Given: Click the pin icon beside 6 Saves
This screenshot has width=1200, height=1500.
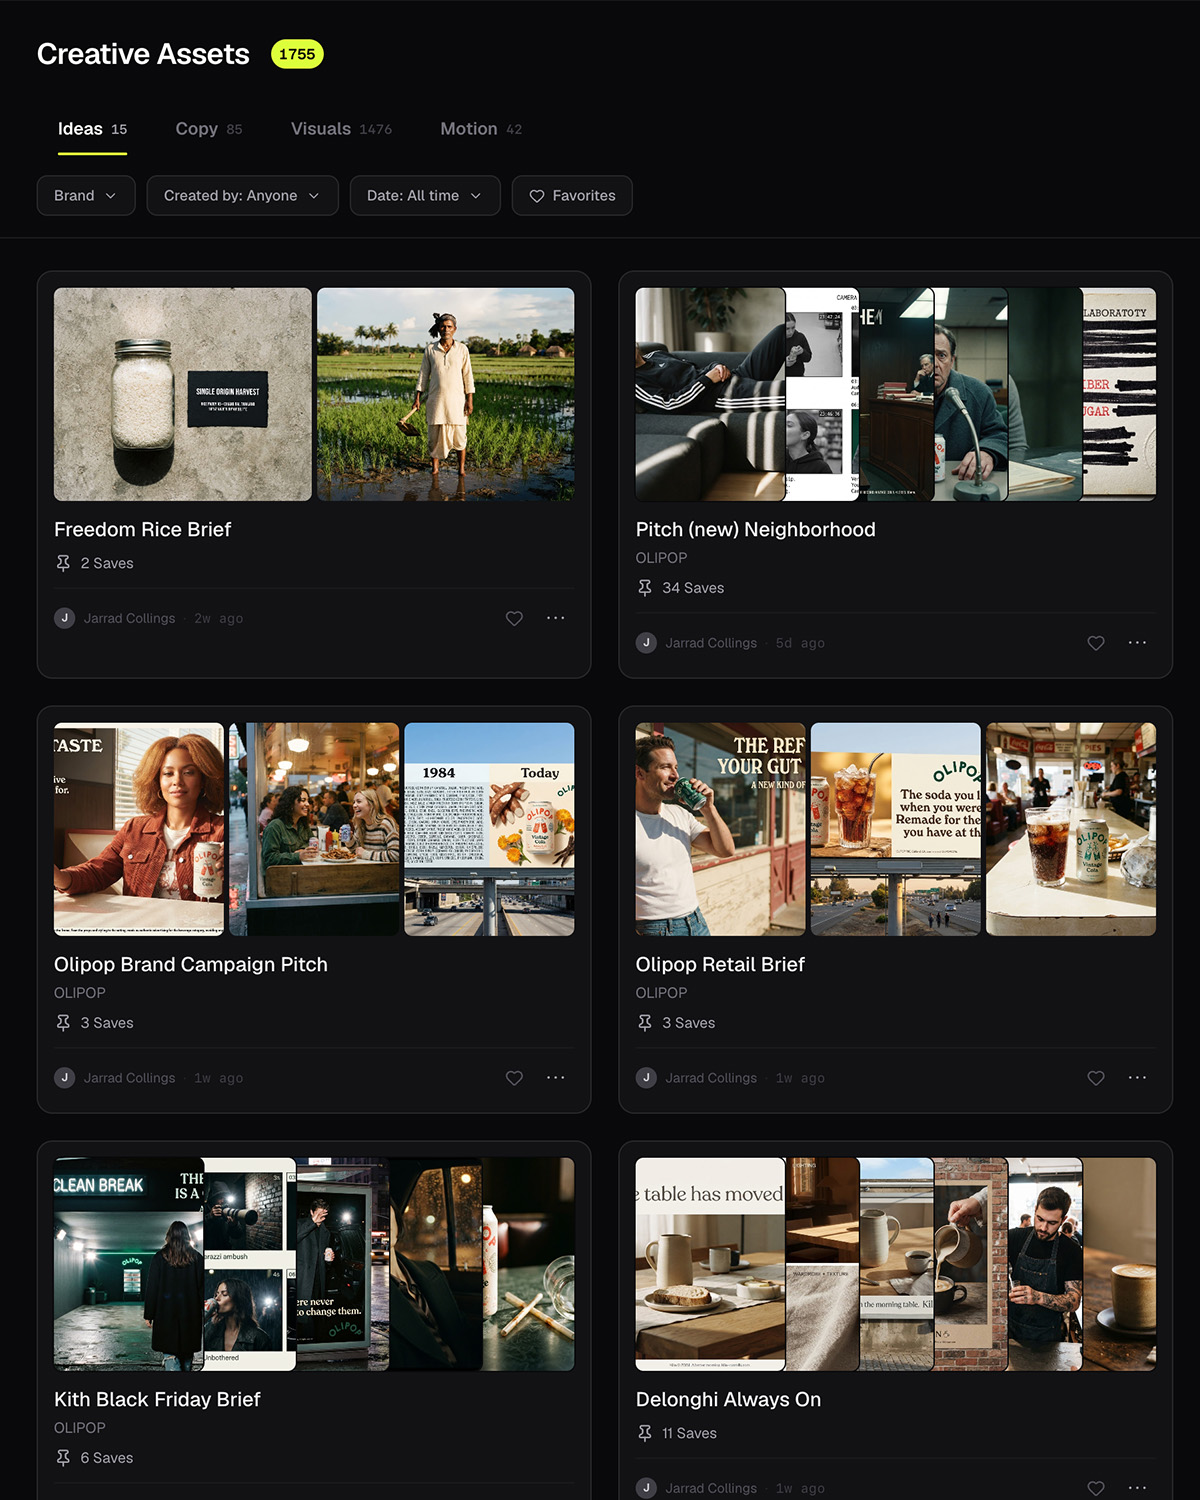Looking at the screenshot, I should [63, 1458].
